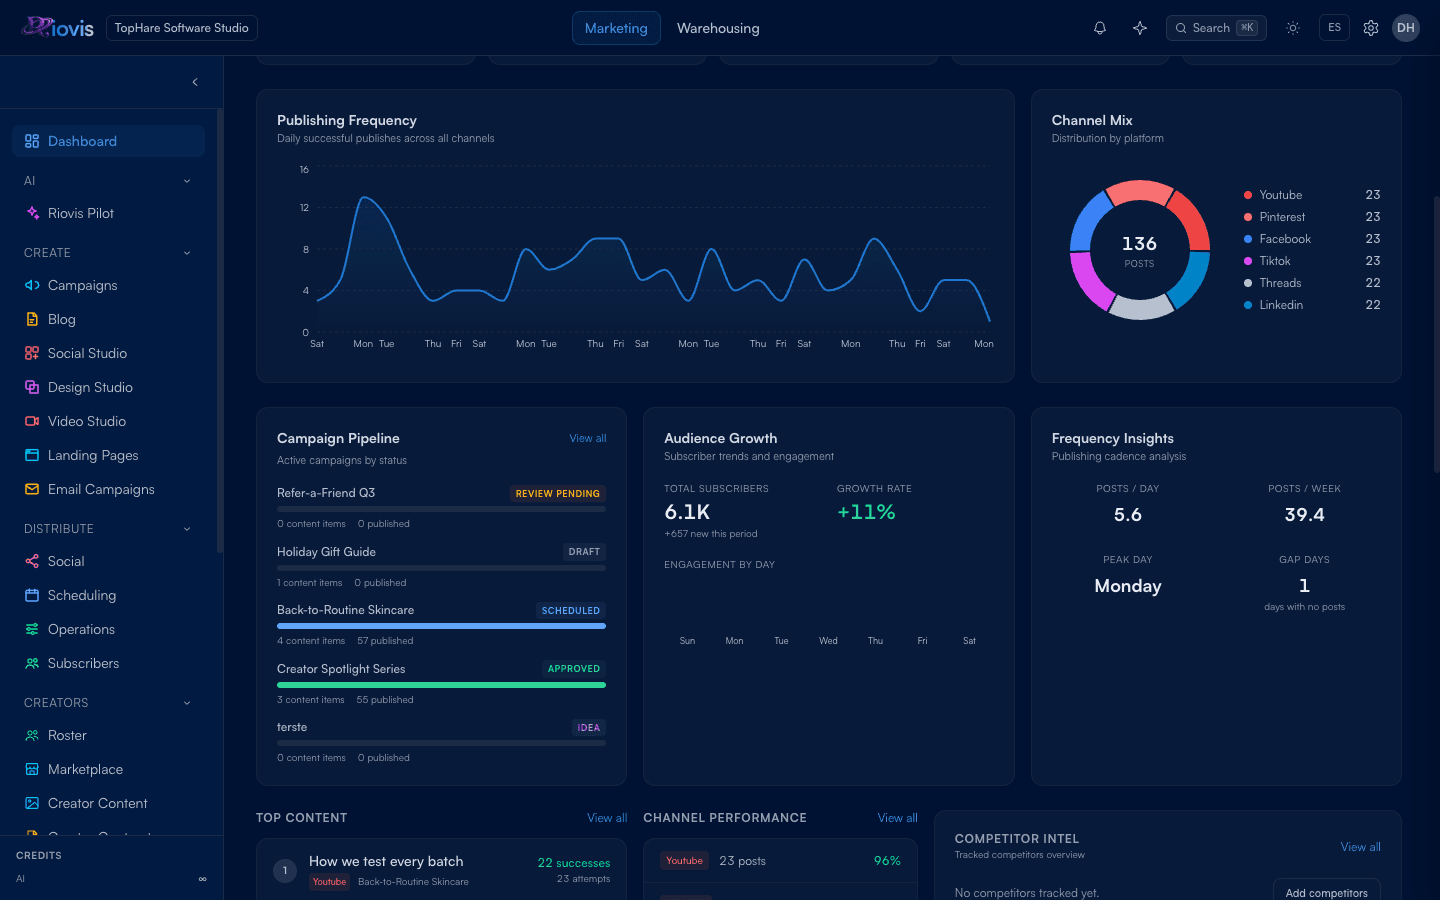
Task: Open creators Roster
Action: (x=108, y=735)
